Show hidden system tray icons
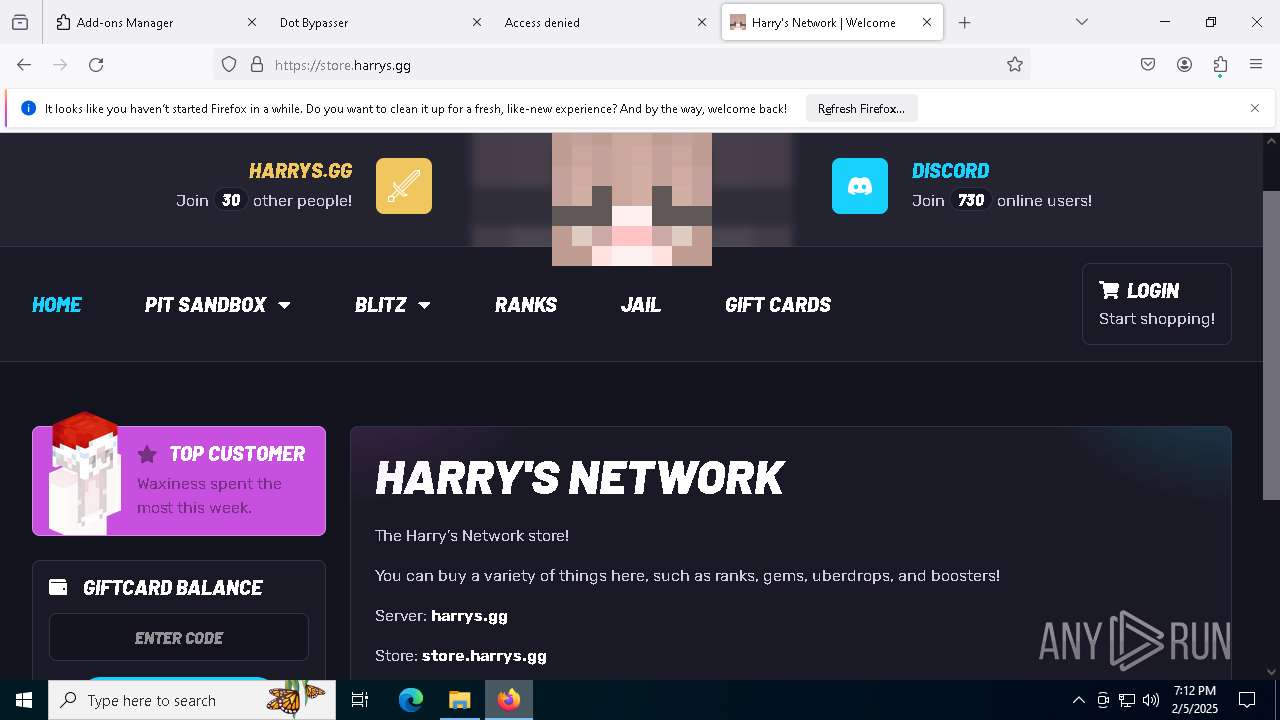1280x720 pixels. click(1078, 700)
